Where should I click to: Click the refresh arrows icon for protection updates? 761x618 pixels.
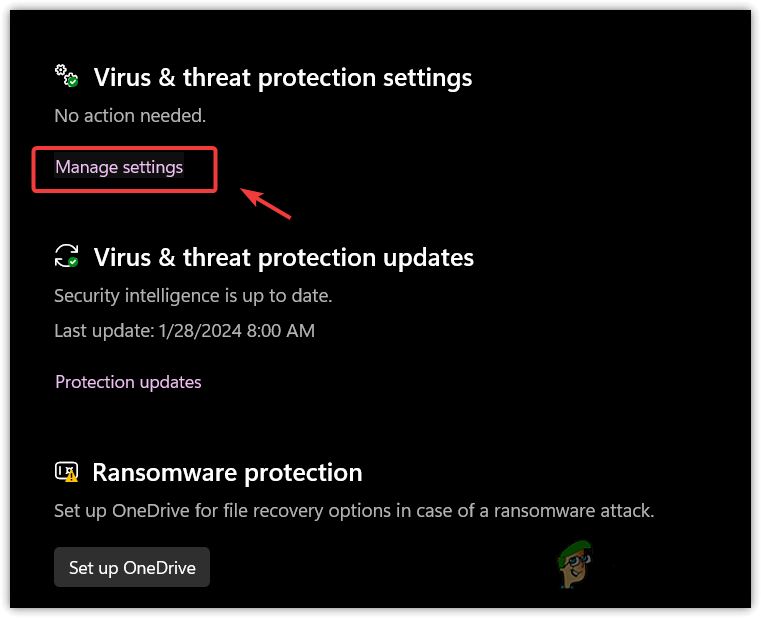point(66,255)
